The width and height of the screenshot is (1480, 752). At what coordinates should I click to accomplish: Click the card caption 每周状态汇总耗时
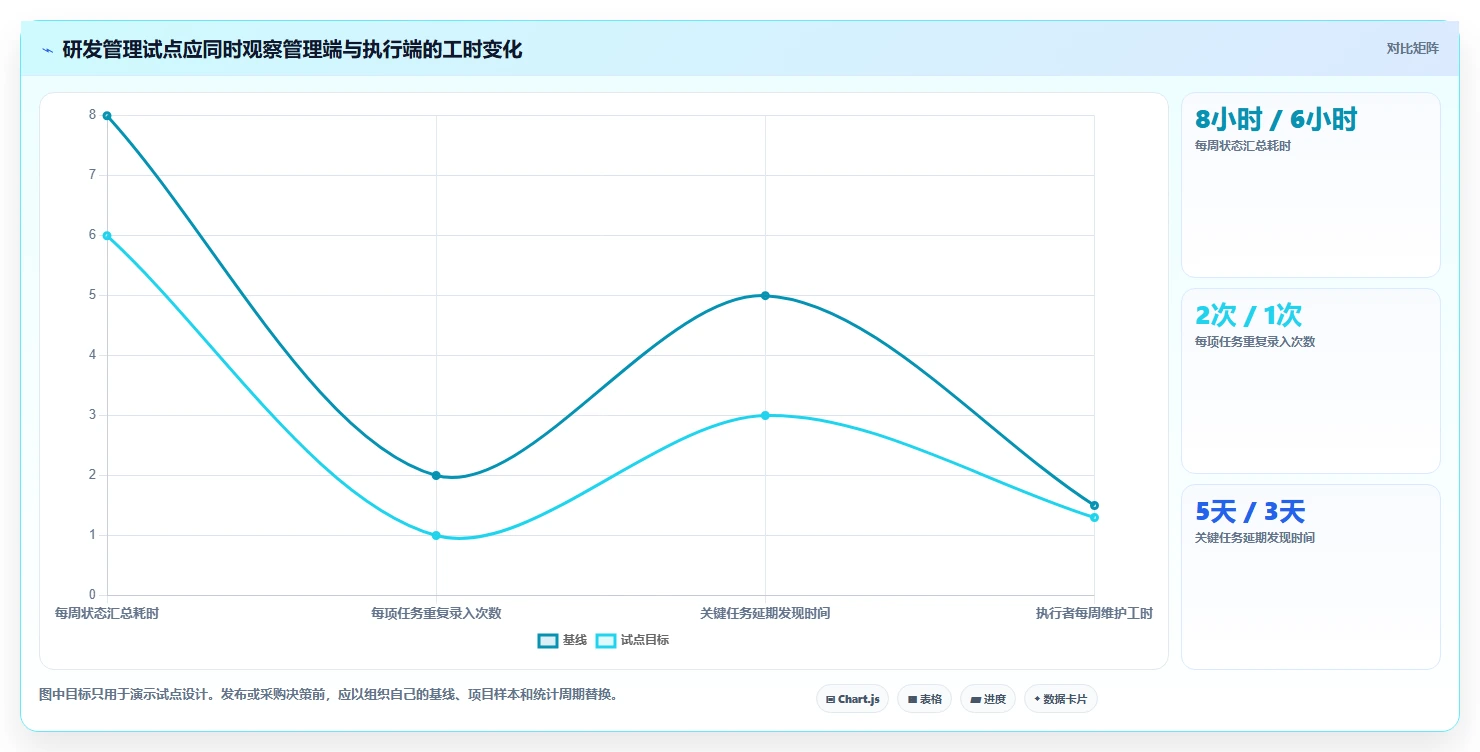pyautogui.click(x=1243, y=146)
